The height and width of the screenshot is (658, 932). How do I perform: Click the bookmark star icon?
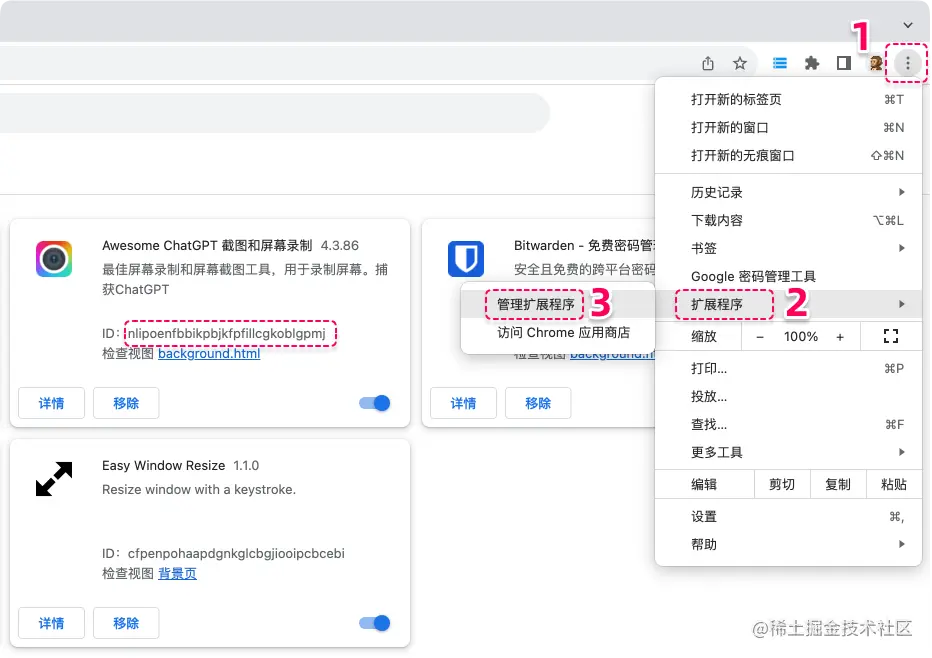point(740,62)
